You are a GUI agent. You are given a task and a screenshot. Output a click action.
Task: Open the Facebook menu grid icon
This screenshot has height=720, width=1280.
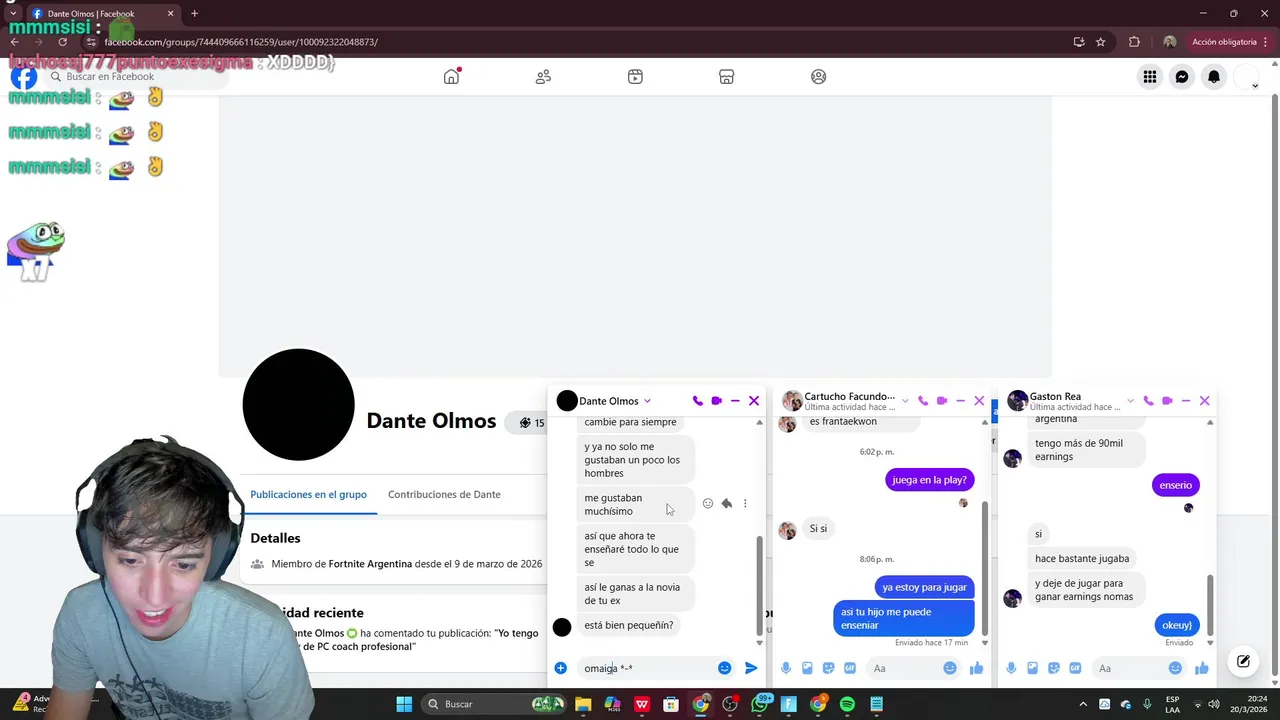pos(1150,77)
